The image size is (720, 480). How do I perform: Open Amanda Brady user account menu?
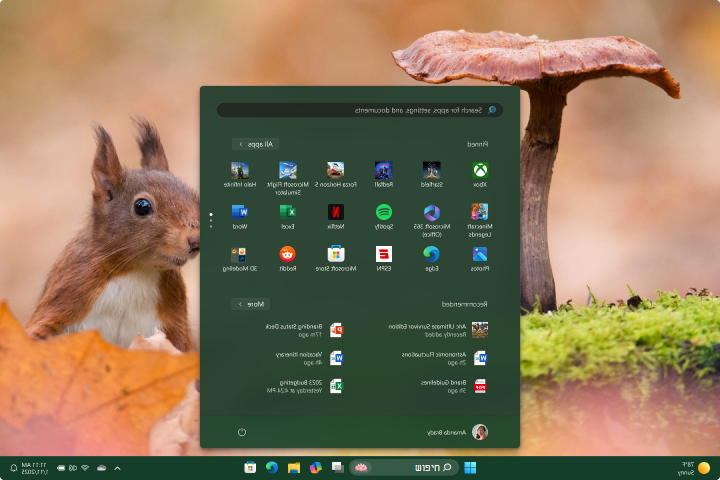457,432
